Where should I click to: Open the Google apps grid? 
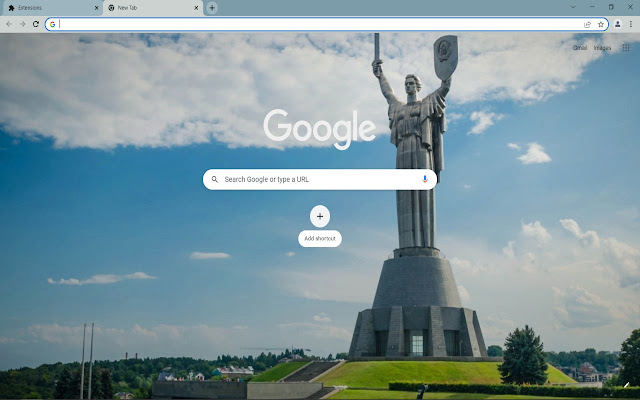coord(626,48)
